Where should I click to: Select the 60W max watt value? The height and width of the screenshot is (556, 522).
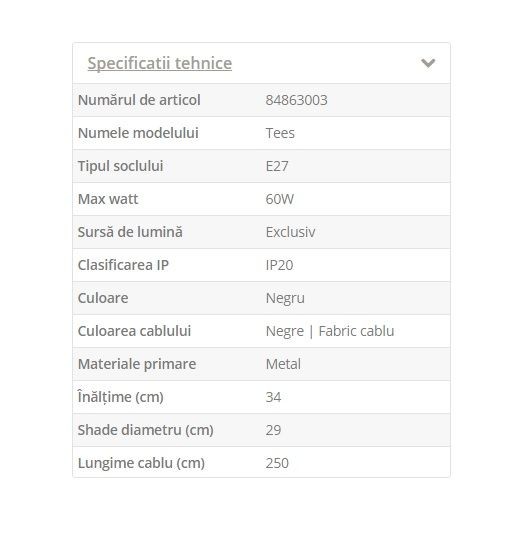pyautogui.click(x=280, y=199)
